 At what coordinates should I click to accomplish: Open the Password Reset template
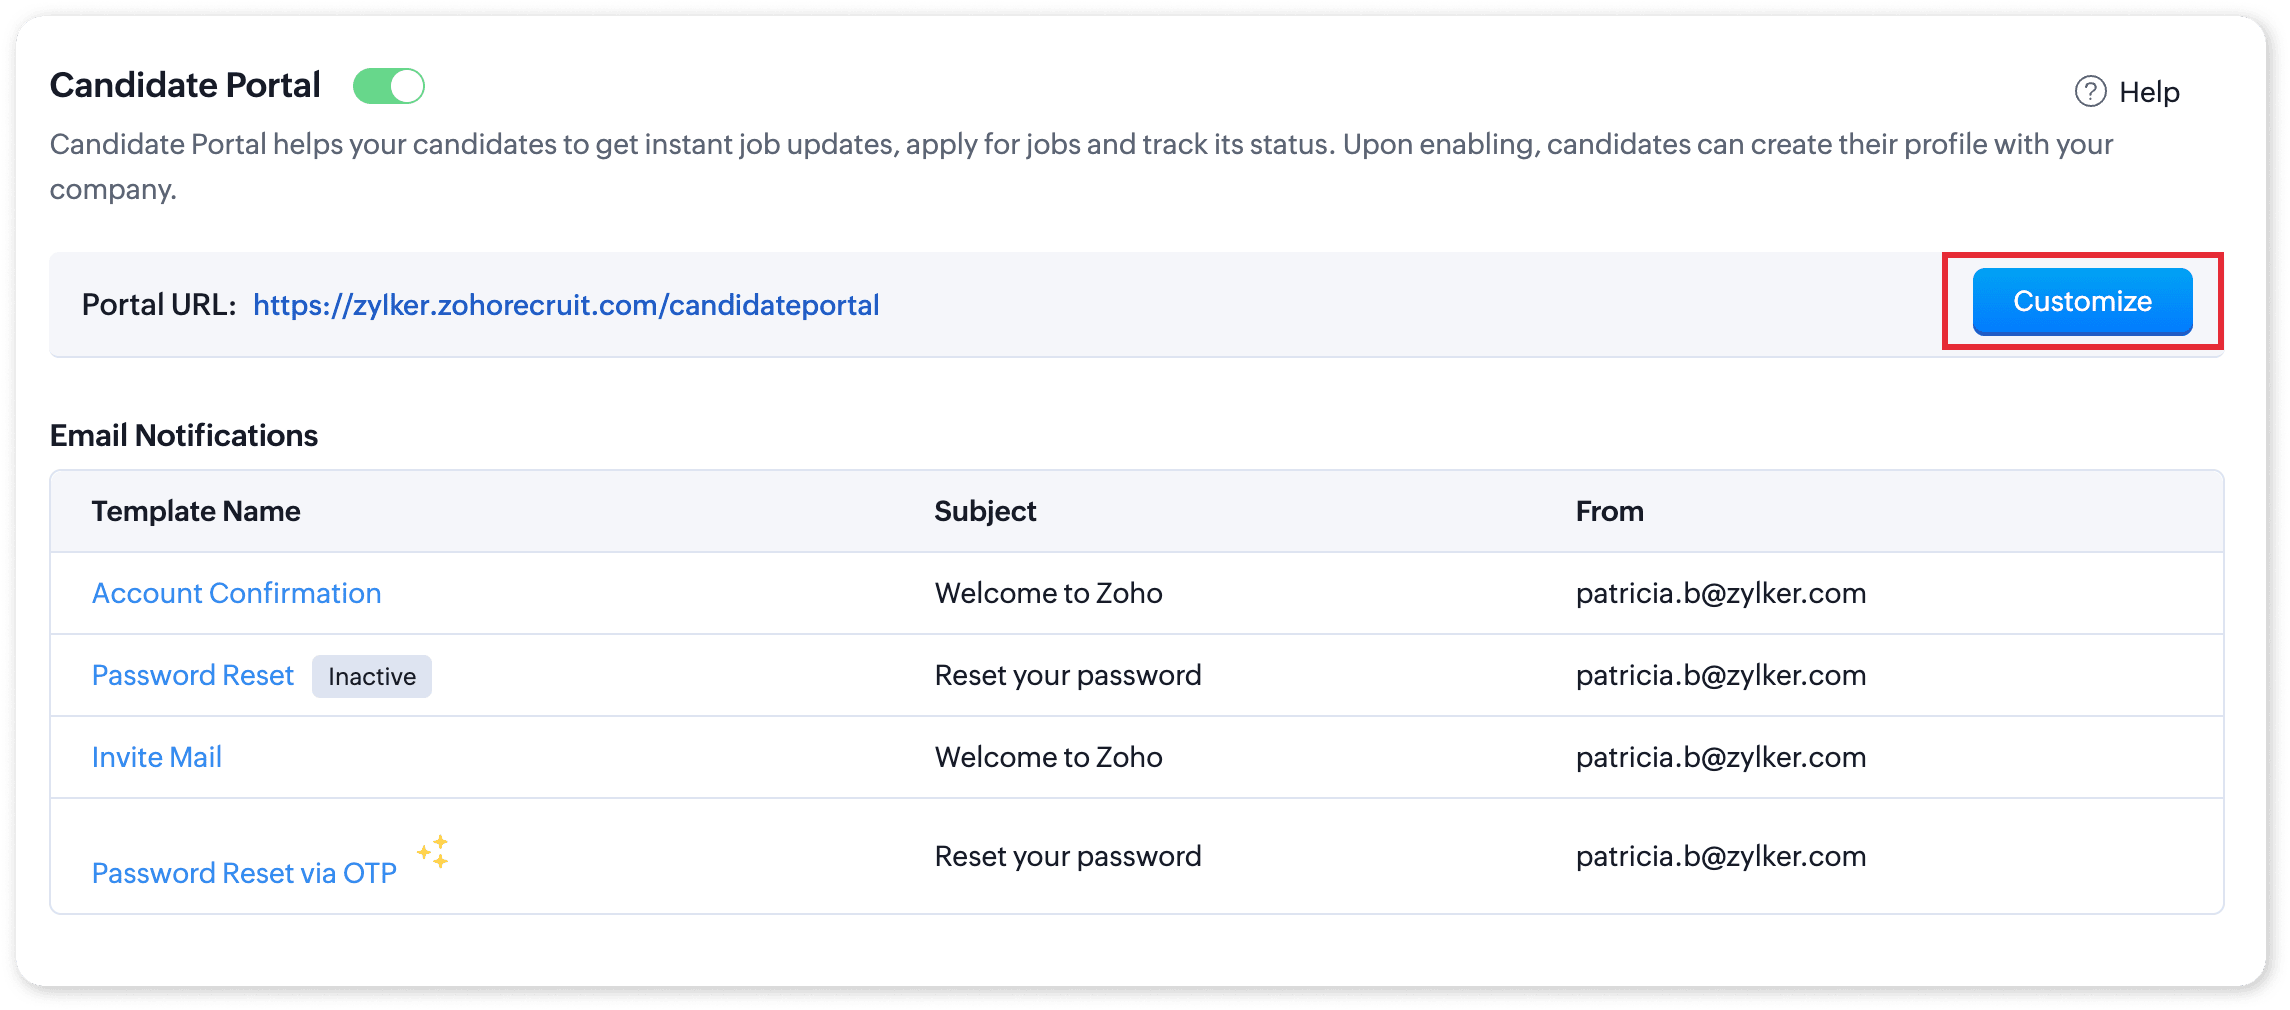pyautogui.click(x=193, y=675)
